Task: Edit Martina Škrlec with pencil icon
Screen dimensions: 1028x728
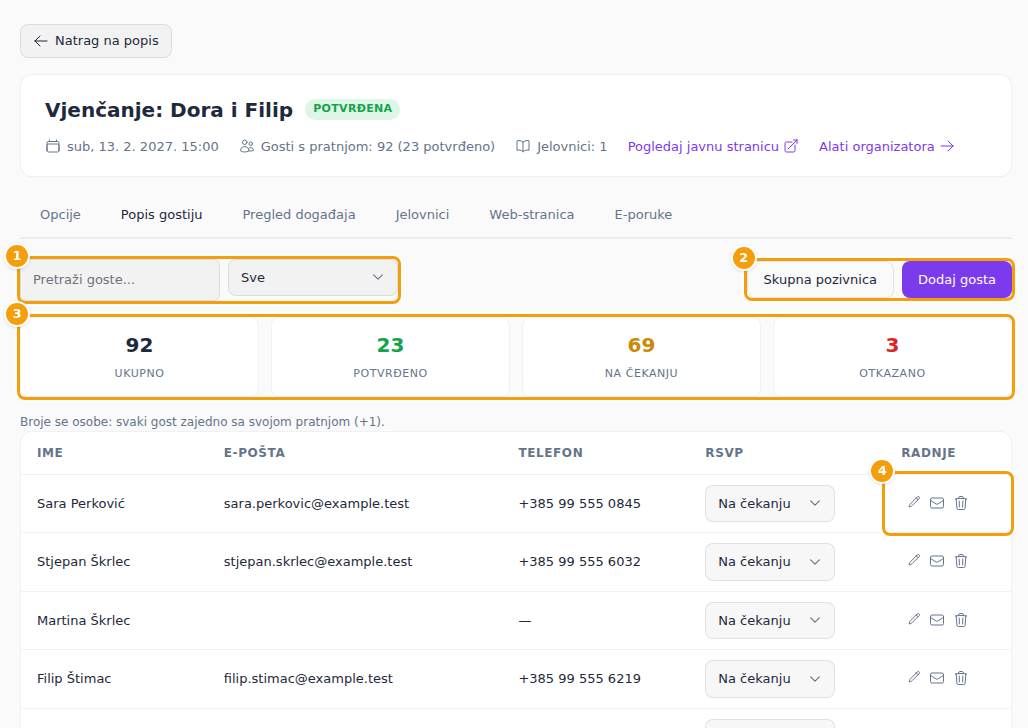Action: [914, 620]
